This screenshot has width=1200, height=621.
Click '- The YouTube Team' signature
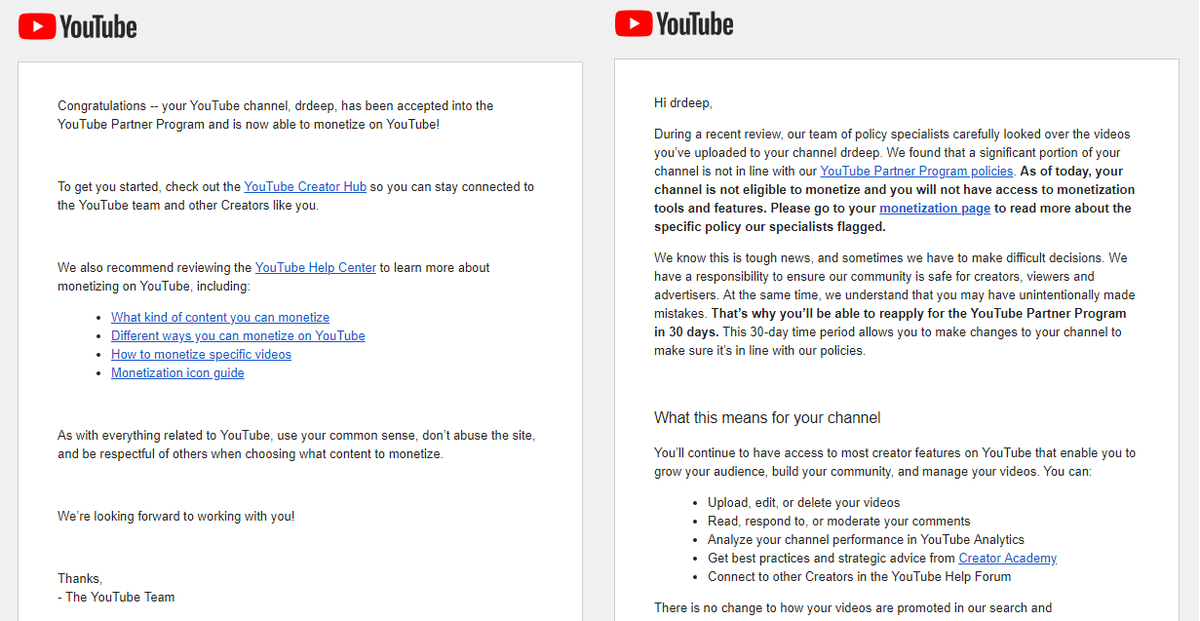pos(116,597)
